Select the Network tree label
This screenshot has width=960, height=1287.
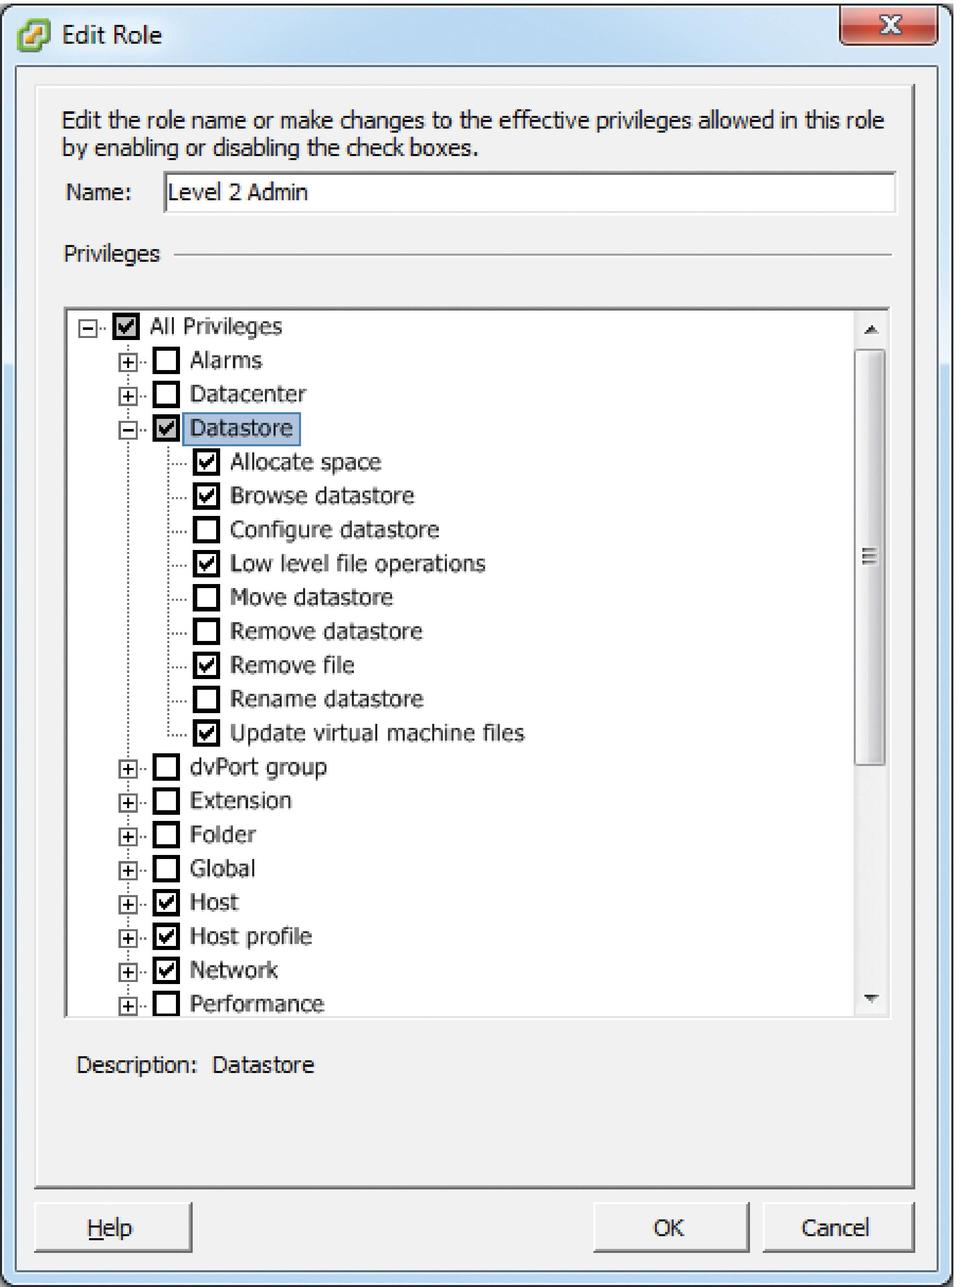coord(234,970)
